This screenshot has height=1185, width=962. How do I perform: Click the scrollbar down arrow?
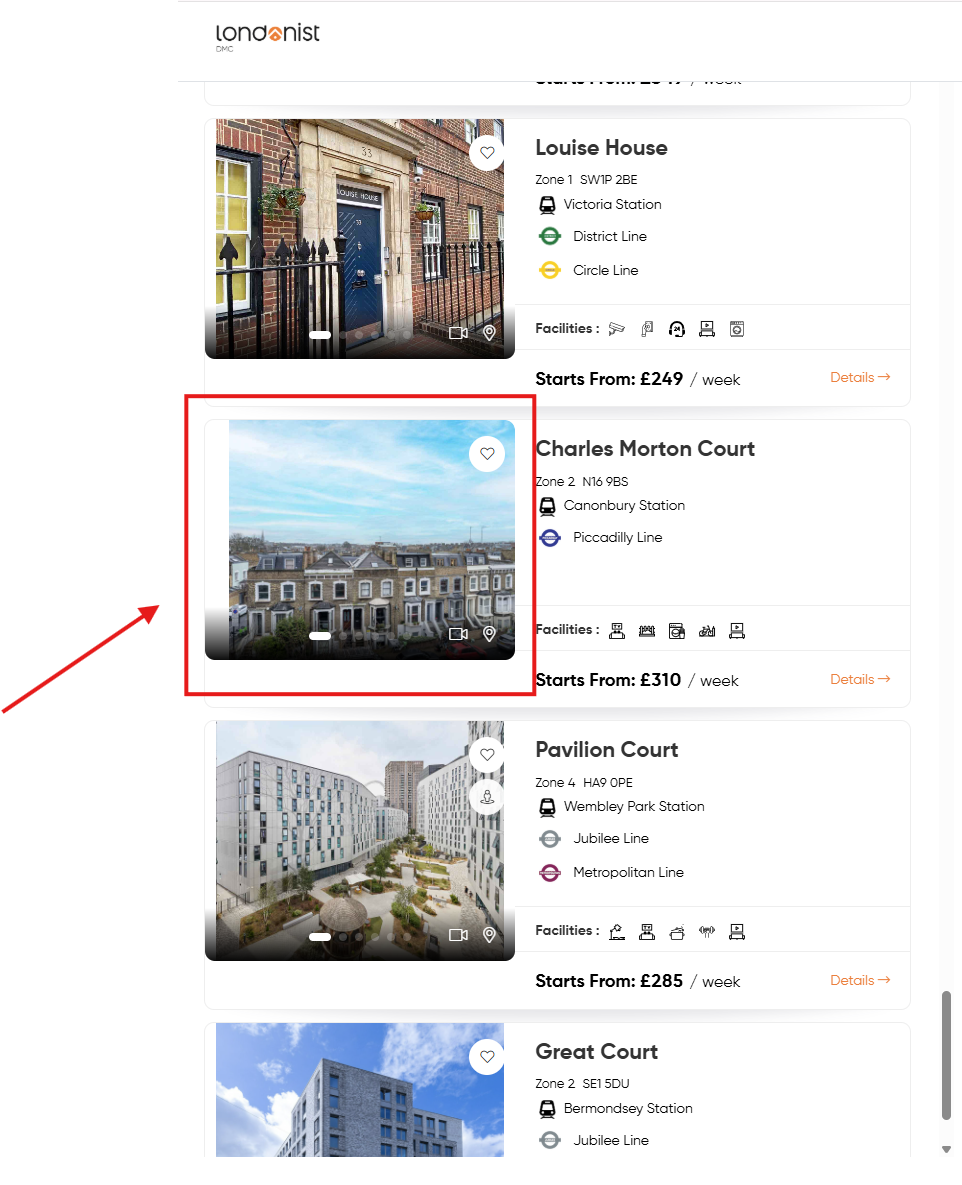click(946, 1149)
